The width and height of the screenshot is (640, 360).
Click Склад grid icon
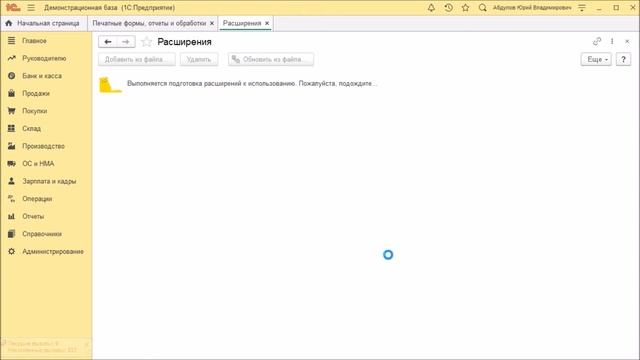(11, 128)
